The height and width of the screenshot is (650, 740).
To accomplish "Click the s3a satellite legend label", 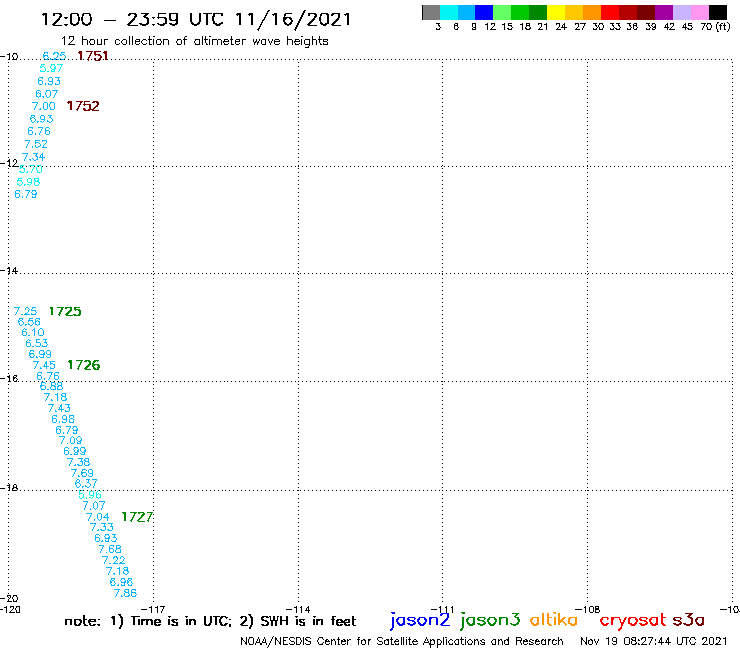I will tap(688, 620).
